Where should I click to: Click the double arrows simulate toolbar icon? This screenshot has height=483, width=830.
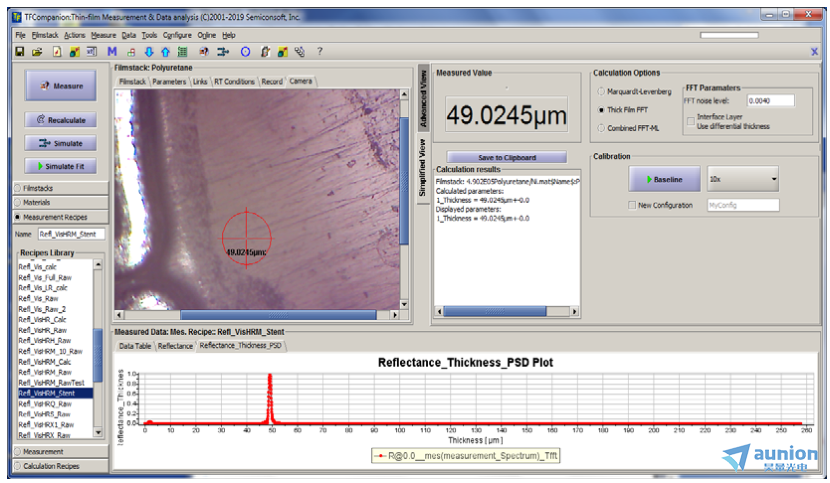tap(223, 52)
